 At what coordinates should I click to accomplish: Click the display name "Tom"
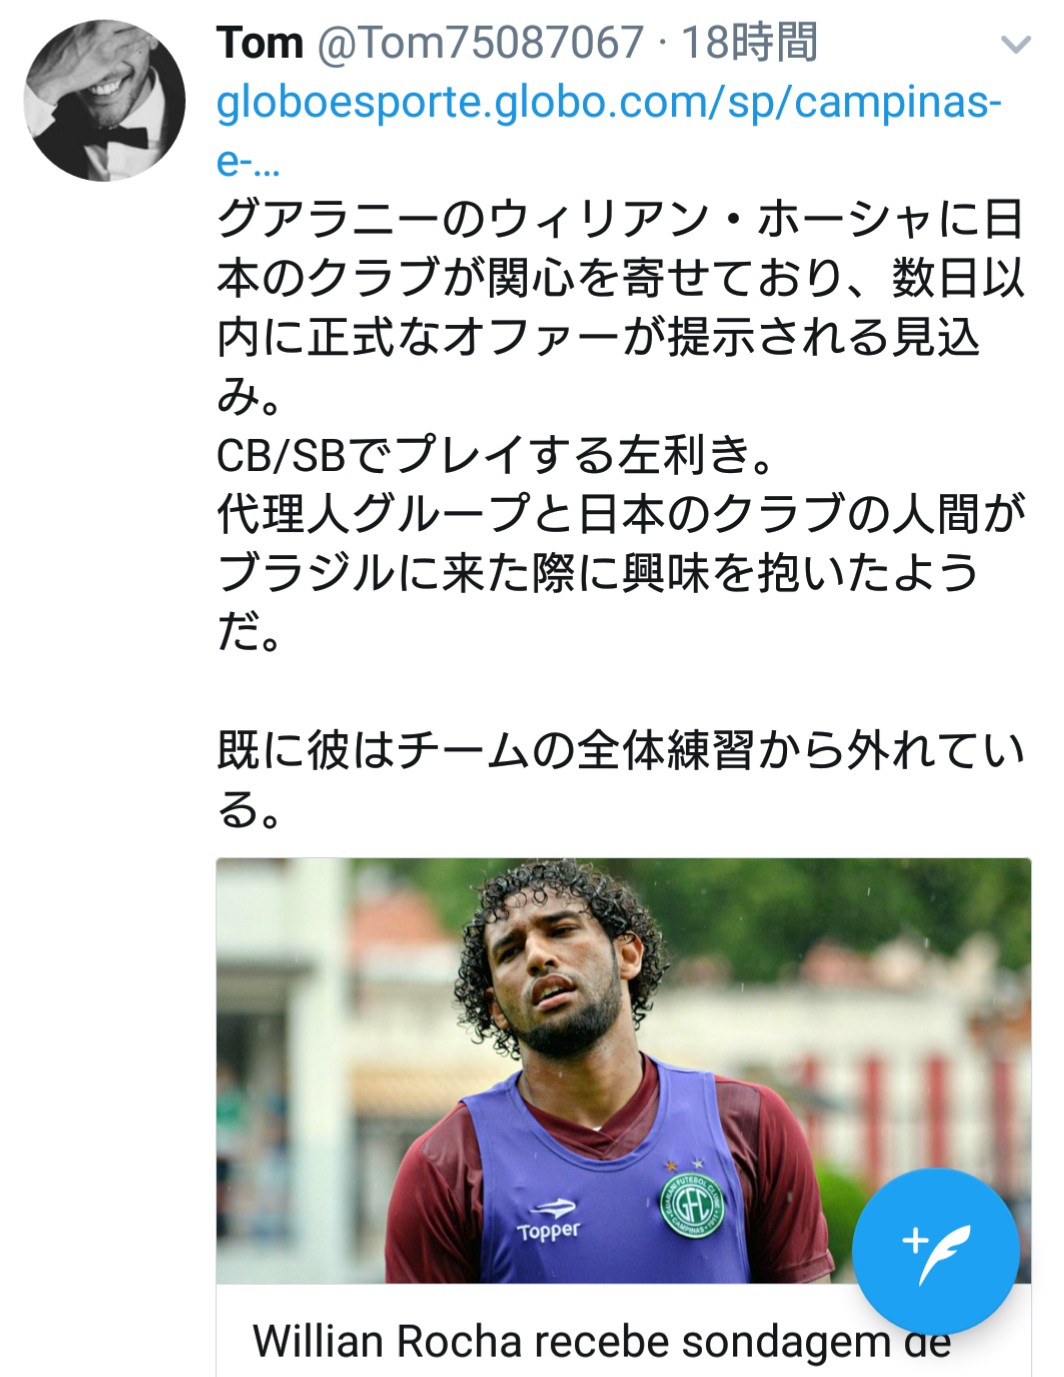(x=260, y=43)
